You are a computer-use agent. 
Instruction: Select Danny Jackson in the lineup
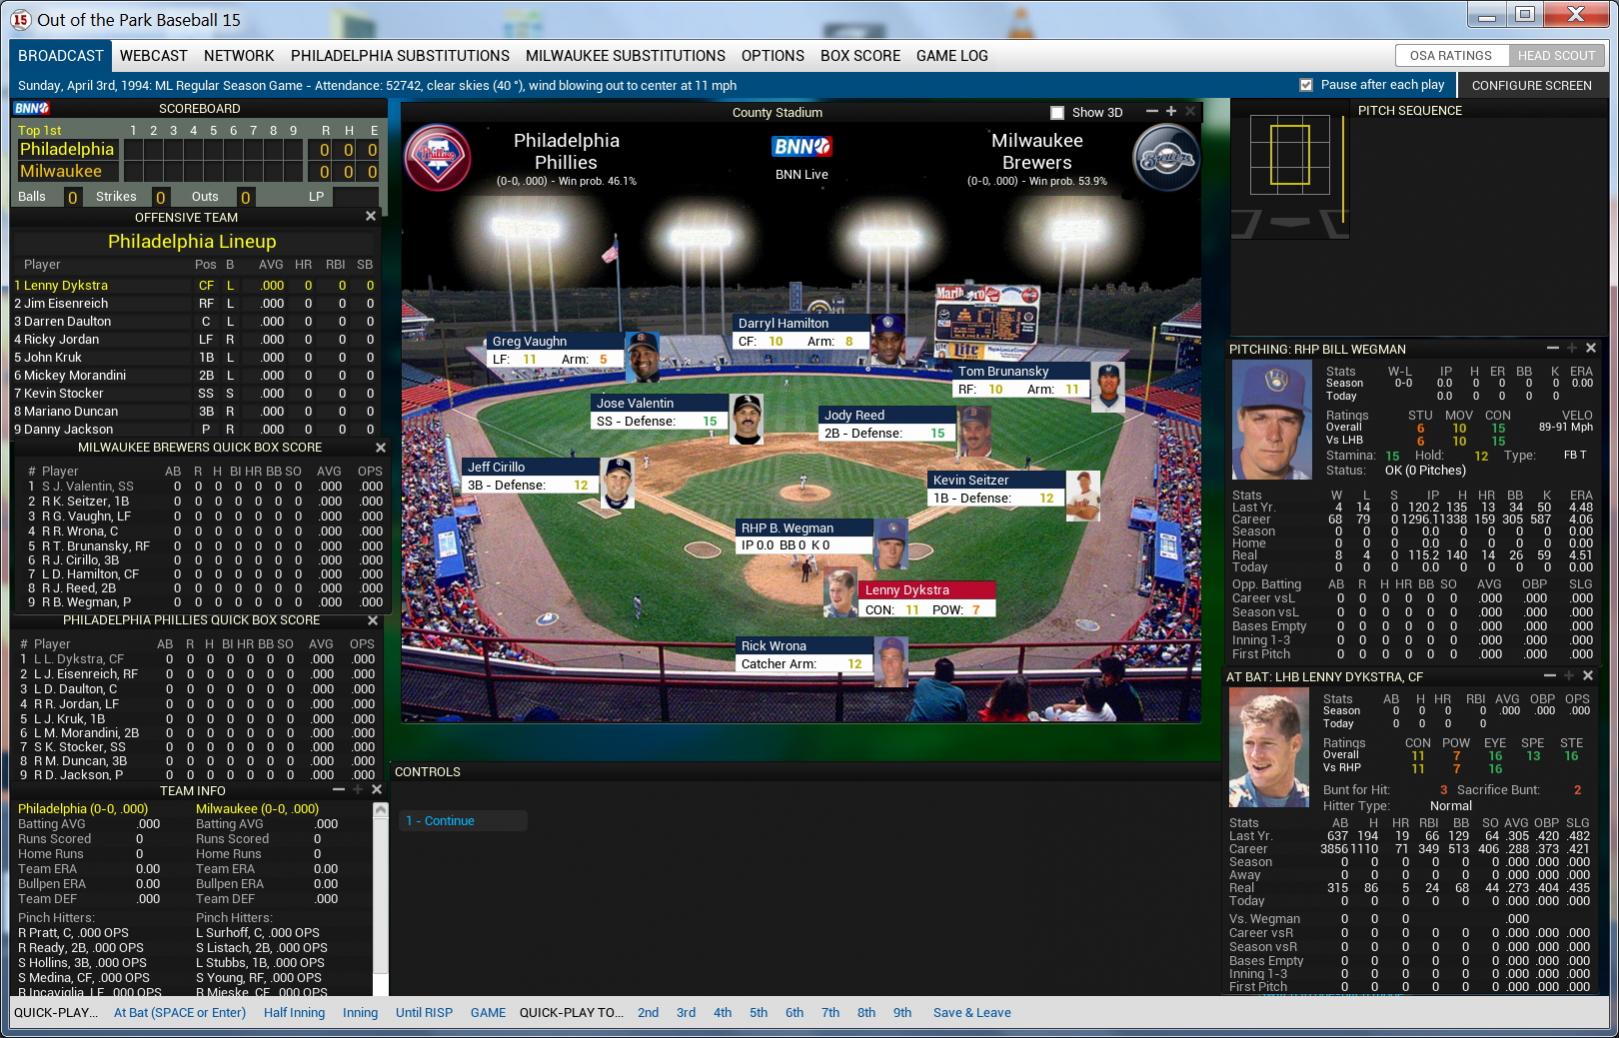pos(195,429)
